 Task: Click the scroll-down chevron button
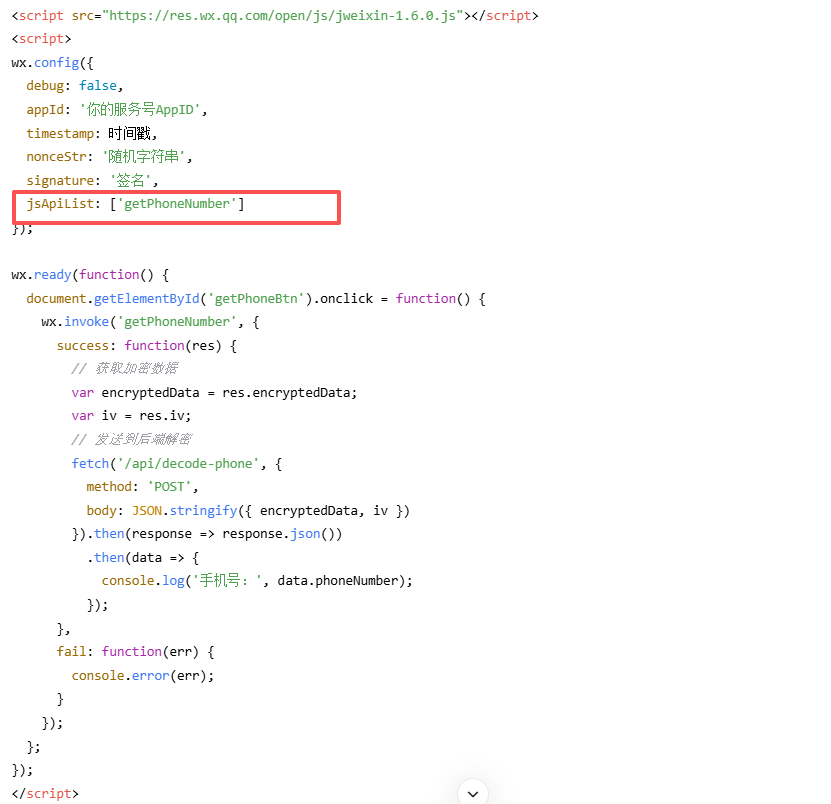[x=473, y=793]
